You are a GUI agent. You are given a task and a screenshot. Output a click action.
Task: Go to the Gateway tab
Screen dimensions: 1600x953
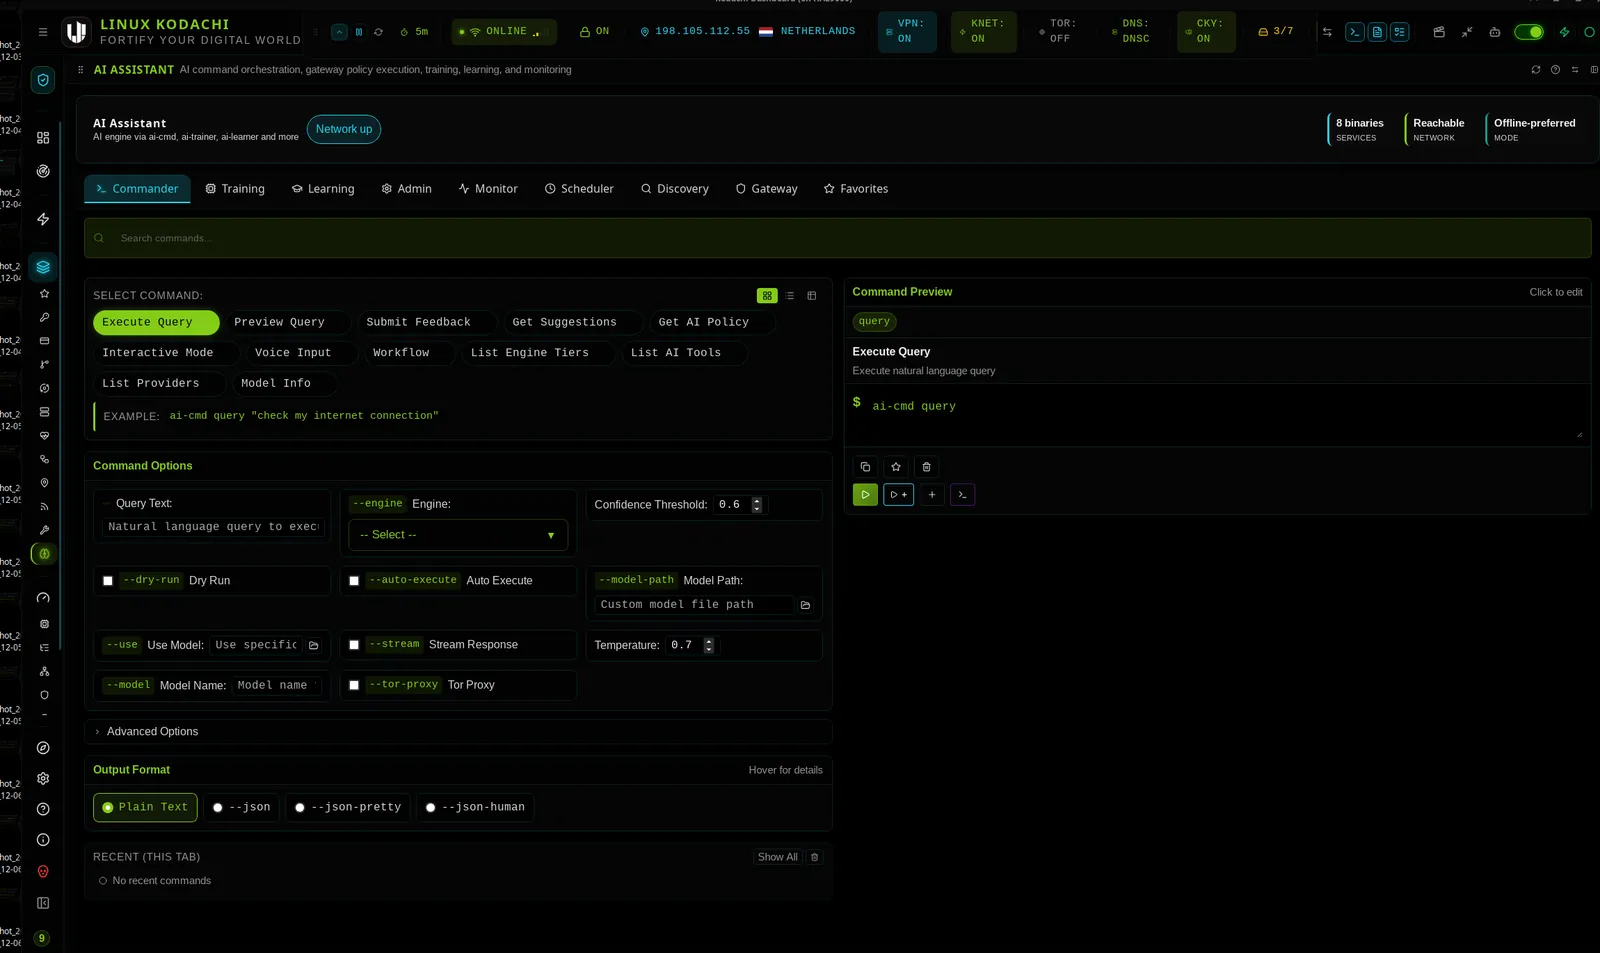[767, 189]
